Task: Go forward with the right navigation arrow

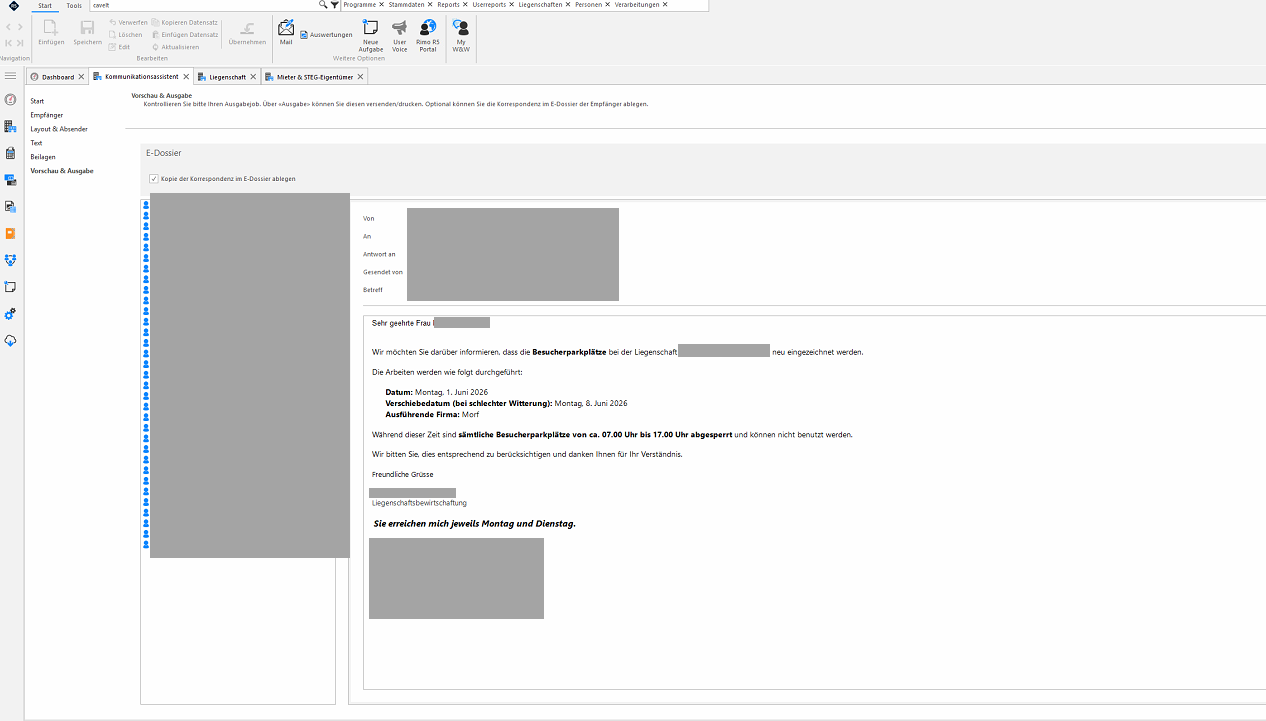Action: (20, 27)
